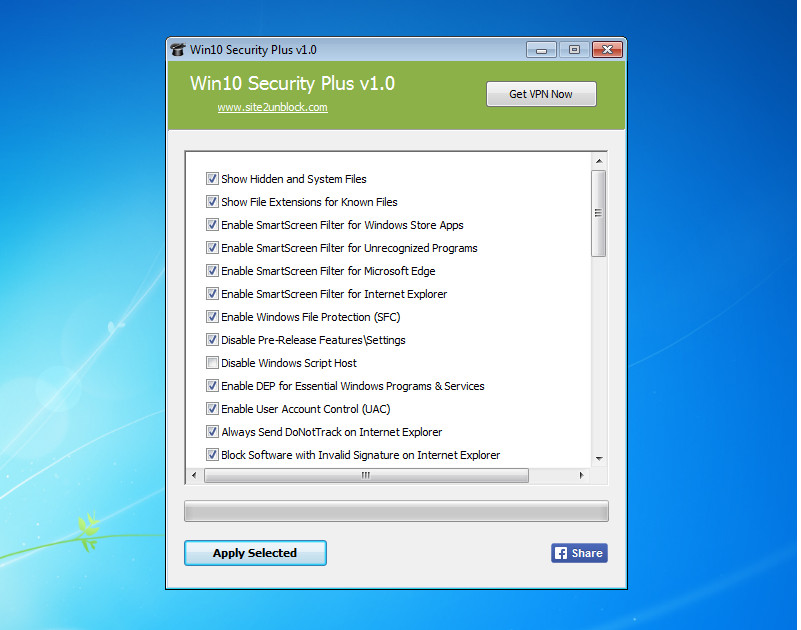801x630 pixels.
Task: Click the hat app icon in title bar
Action: point(178,50)
